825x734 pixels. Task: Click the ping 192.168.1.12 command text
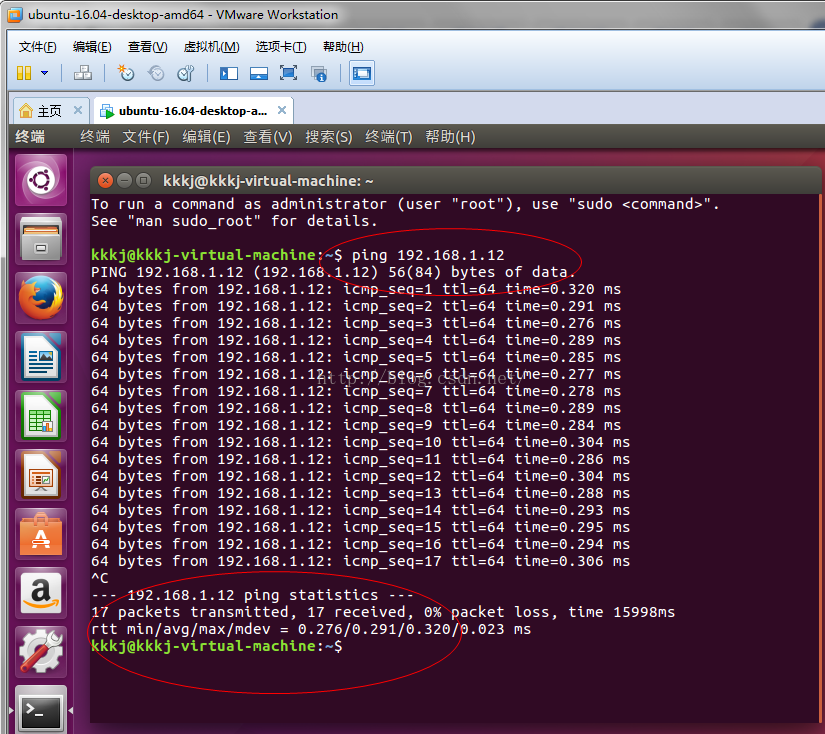tap(428, 255)
